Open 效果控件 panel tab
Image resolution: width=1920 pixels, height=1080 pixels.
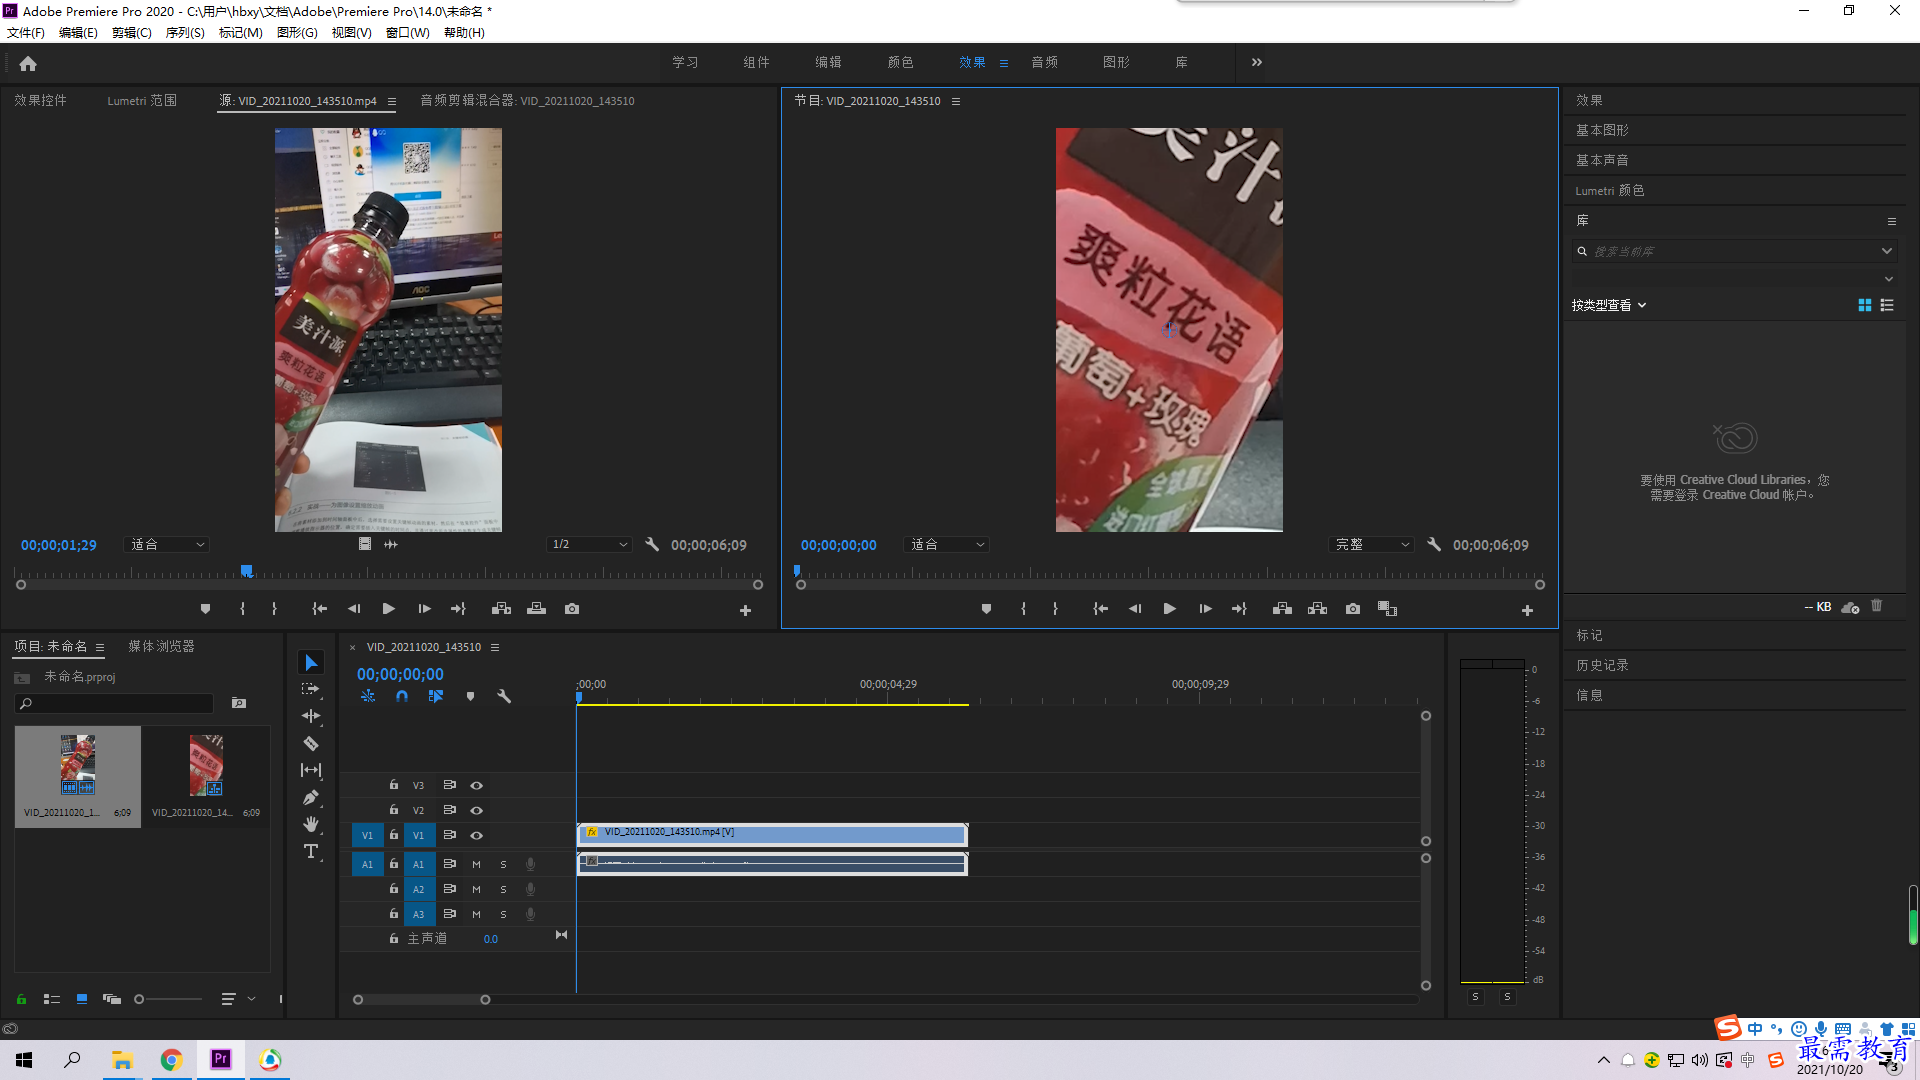[40, 100]
